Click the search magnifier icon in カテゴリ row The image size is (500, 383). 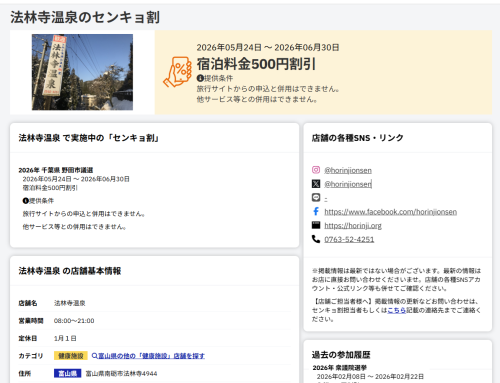pos(94,356)
